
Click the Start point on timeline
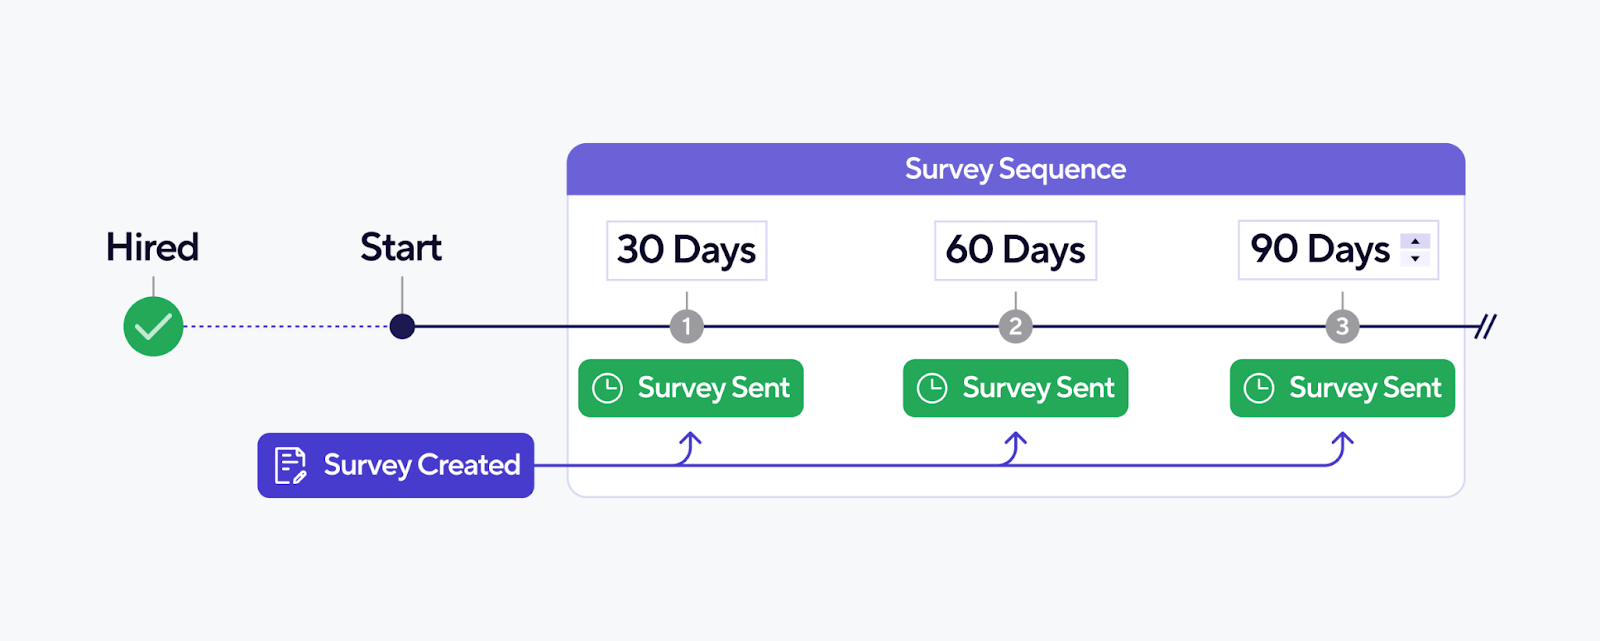tap(402, 326)
